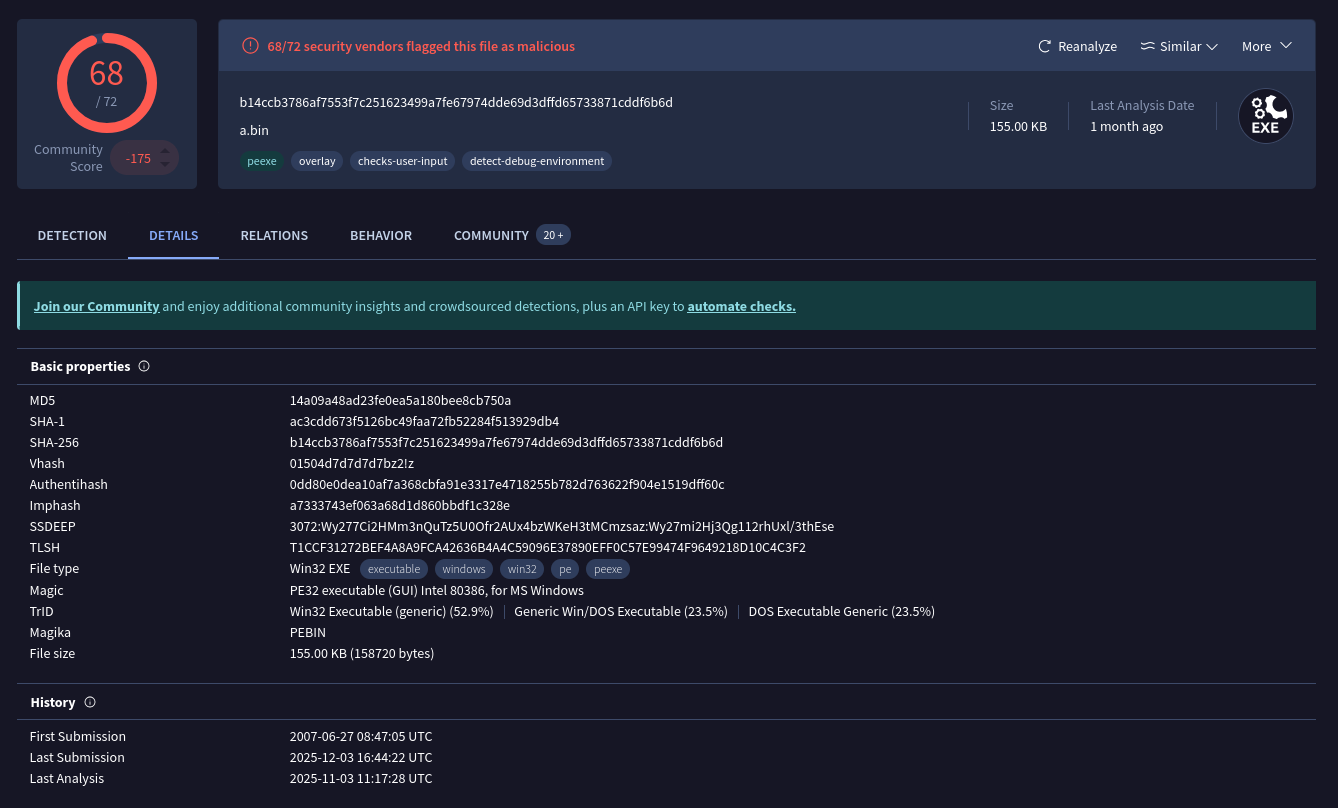
Task: Open the automate checks link
Action: click(x=741, y=306)
